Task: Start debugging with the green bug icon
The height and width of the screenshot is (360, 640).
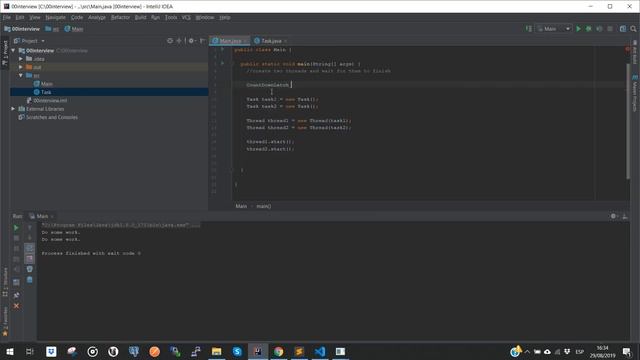Action: [x=589, y=29]
